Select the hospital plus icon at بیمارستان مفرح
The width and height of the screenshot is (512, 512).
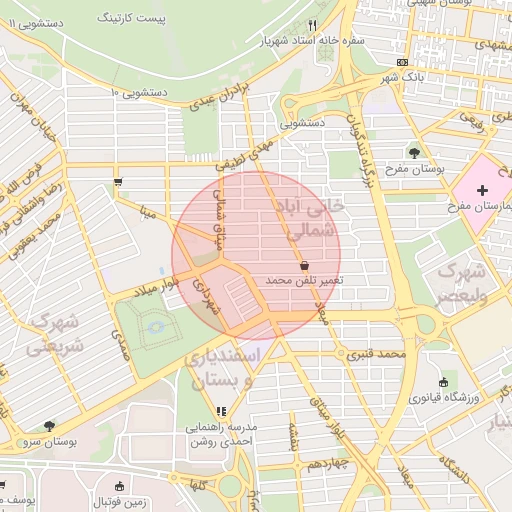tap(482, 191)
